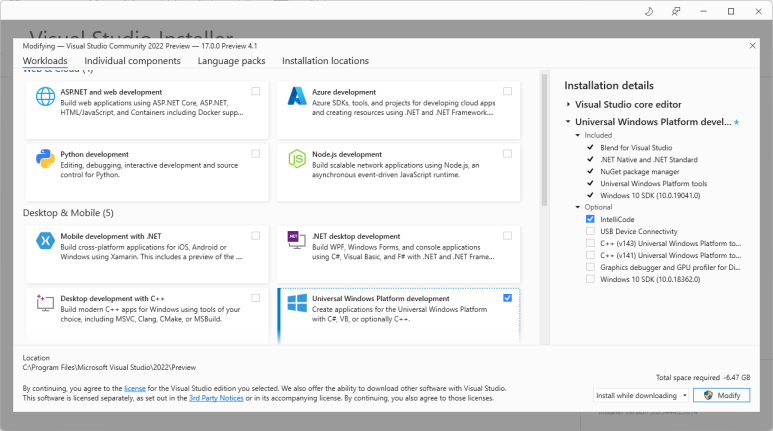Enable C++ (v141) Universal Windows Platform tools
The width and height of the screenshot is (773, 431).
pyautogui.click(x=590, y=255)
